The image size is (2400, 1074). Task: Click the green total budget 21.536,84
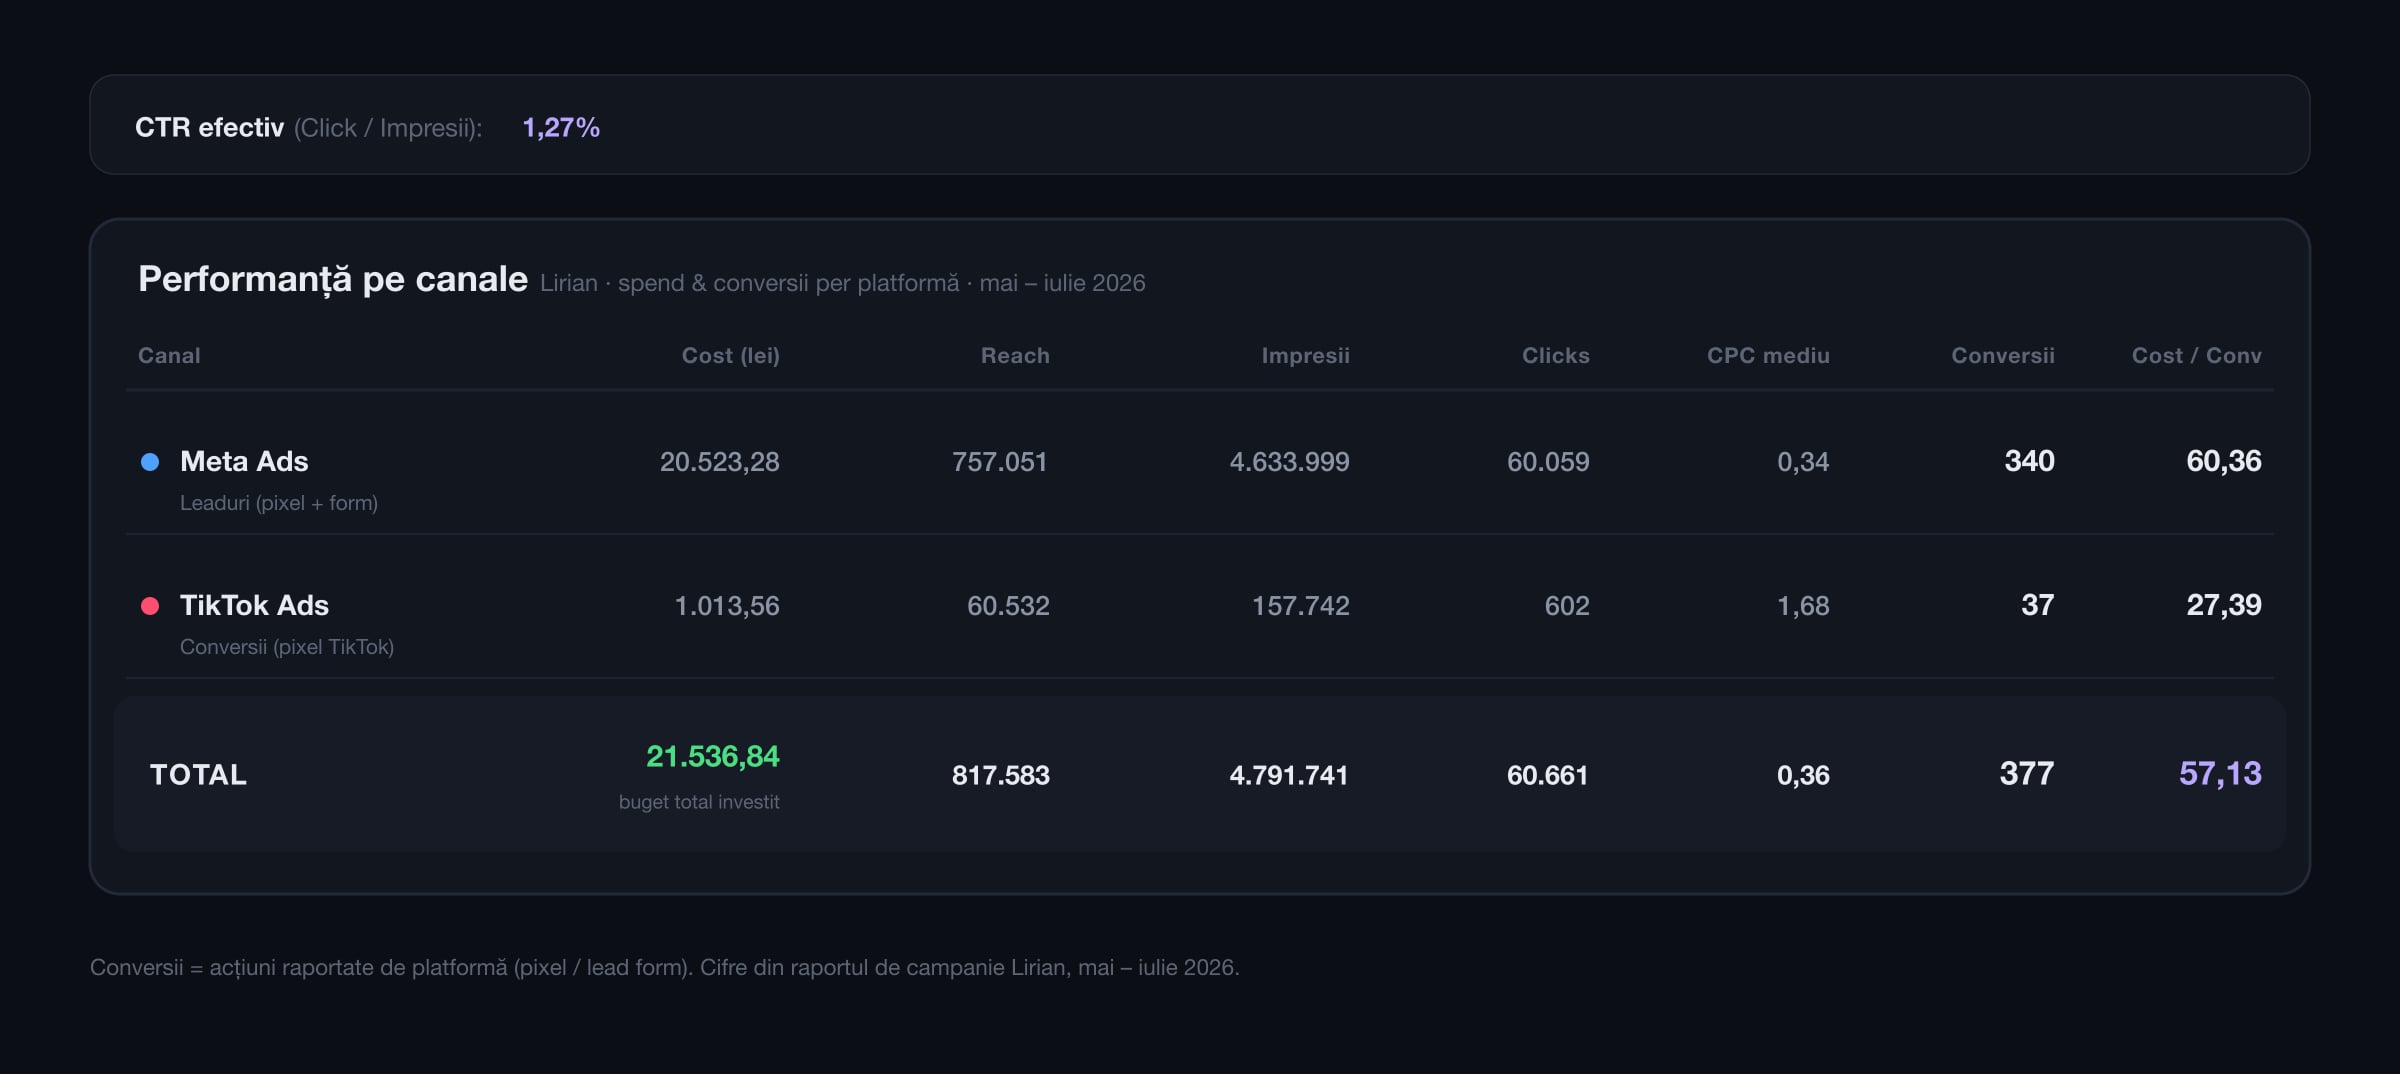(x=712, y=756)
